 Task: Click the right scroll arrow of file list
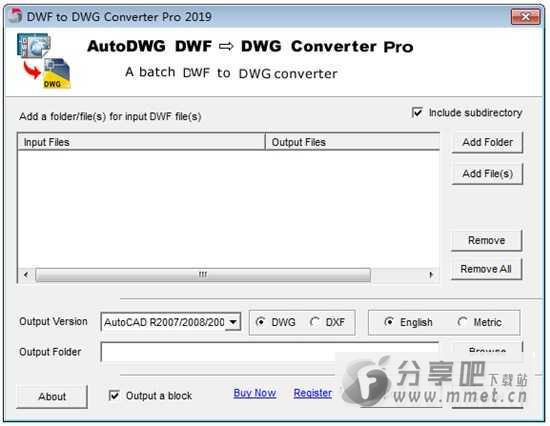[x=431, y=275]
